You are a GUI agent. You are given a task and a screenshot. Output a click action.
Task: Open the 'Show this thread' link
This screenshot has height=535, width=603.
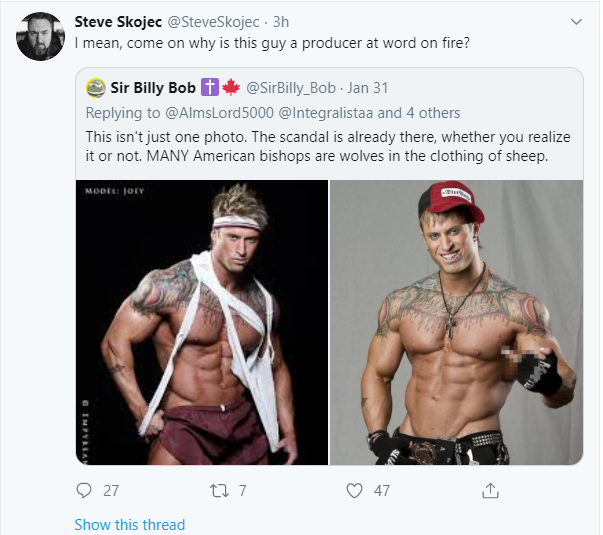(x=129, y=524)
